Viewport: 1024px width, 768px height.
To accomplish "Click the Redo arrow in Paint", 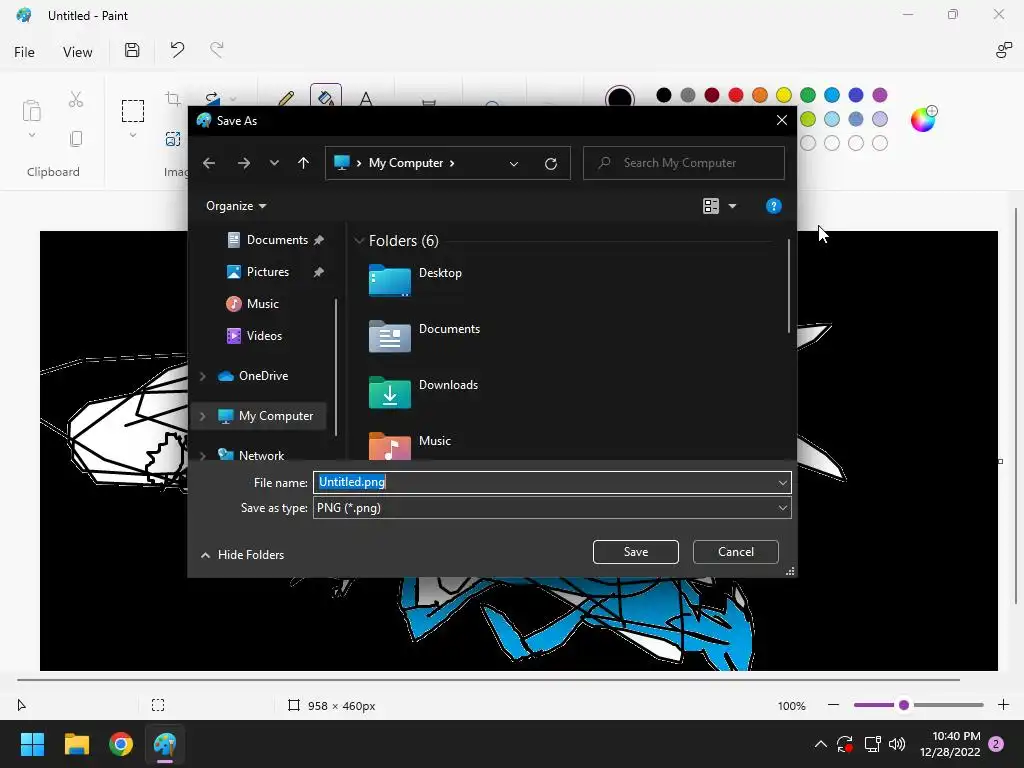I will 216,50.
